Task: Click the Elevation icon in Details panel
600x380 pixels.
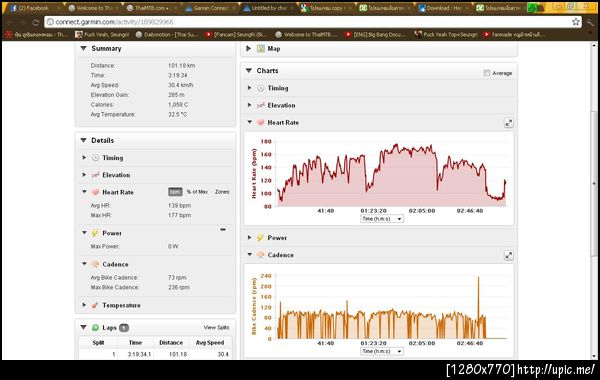Action: 95,175
